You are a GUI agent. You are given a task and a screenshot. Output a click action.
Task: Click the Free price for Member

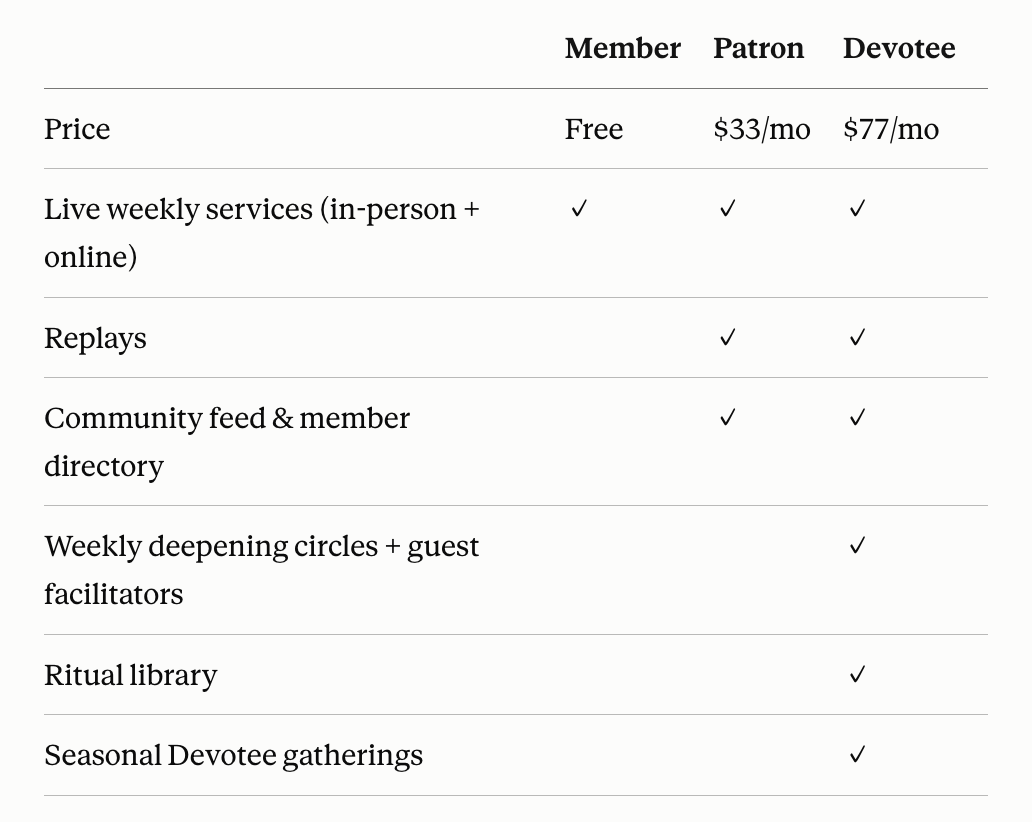594,129
